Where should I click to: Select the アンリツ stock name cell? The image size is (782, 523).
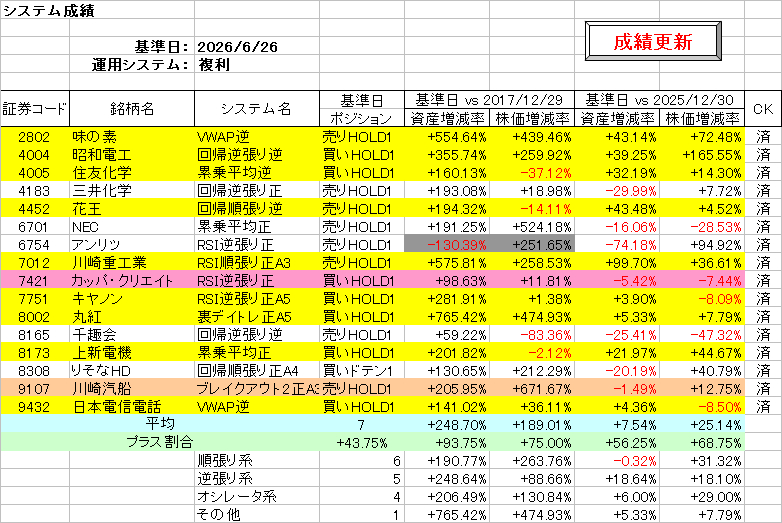coord(132,245)
